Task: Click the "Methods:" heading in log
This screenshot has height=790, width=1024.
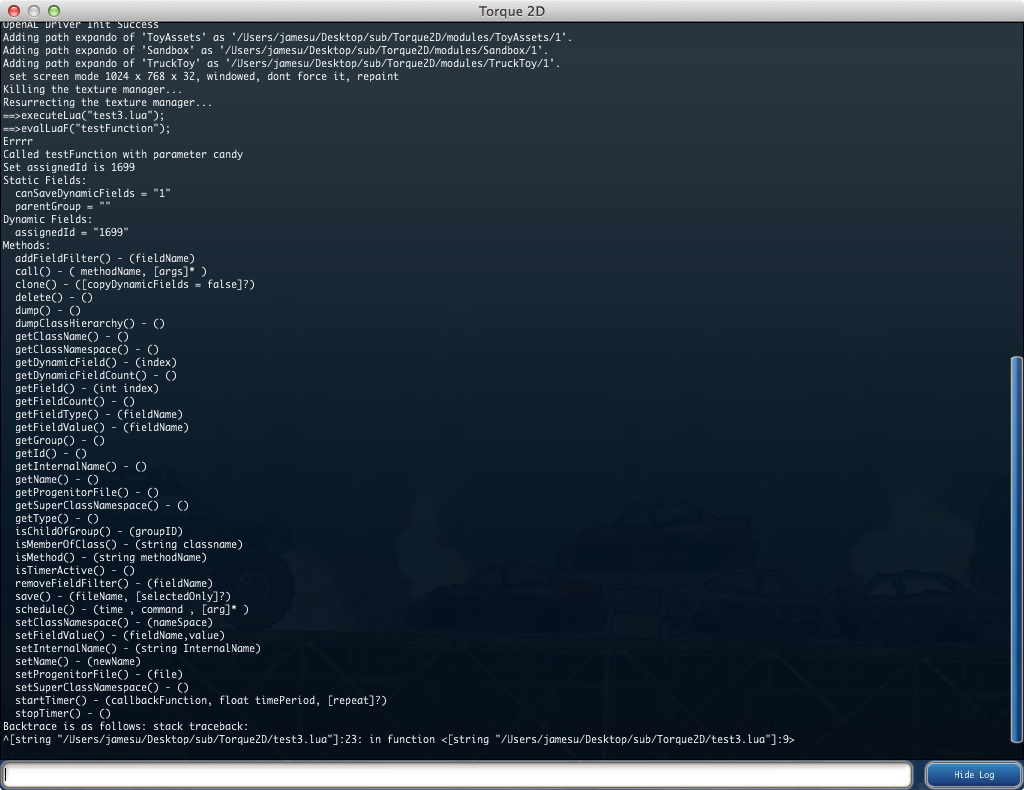Action: (x=26, y=245)
